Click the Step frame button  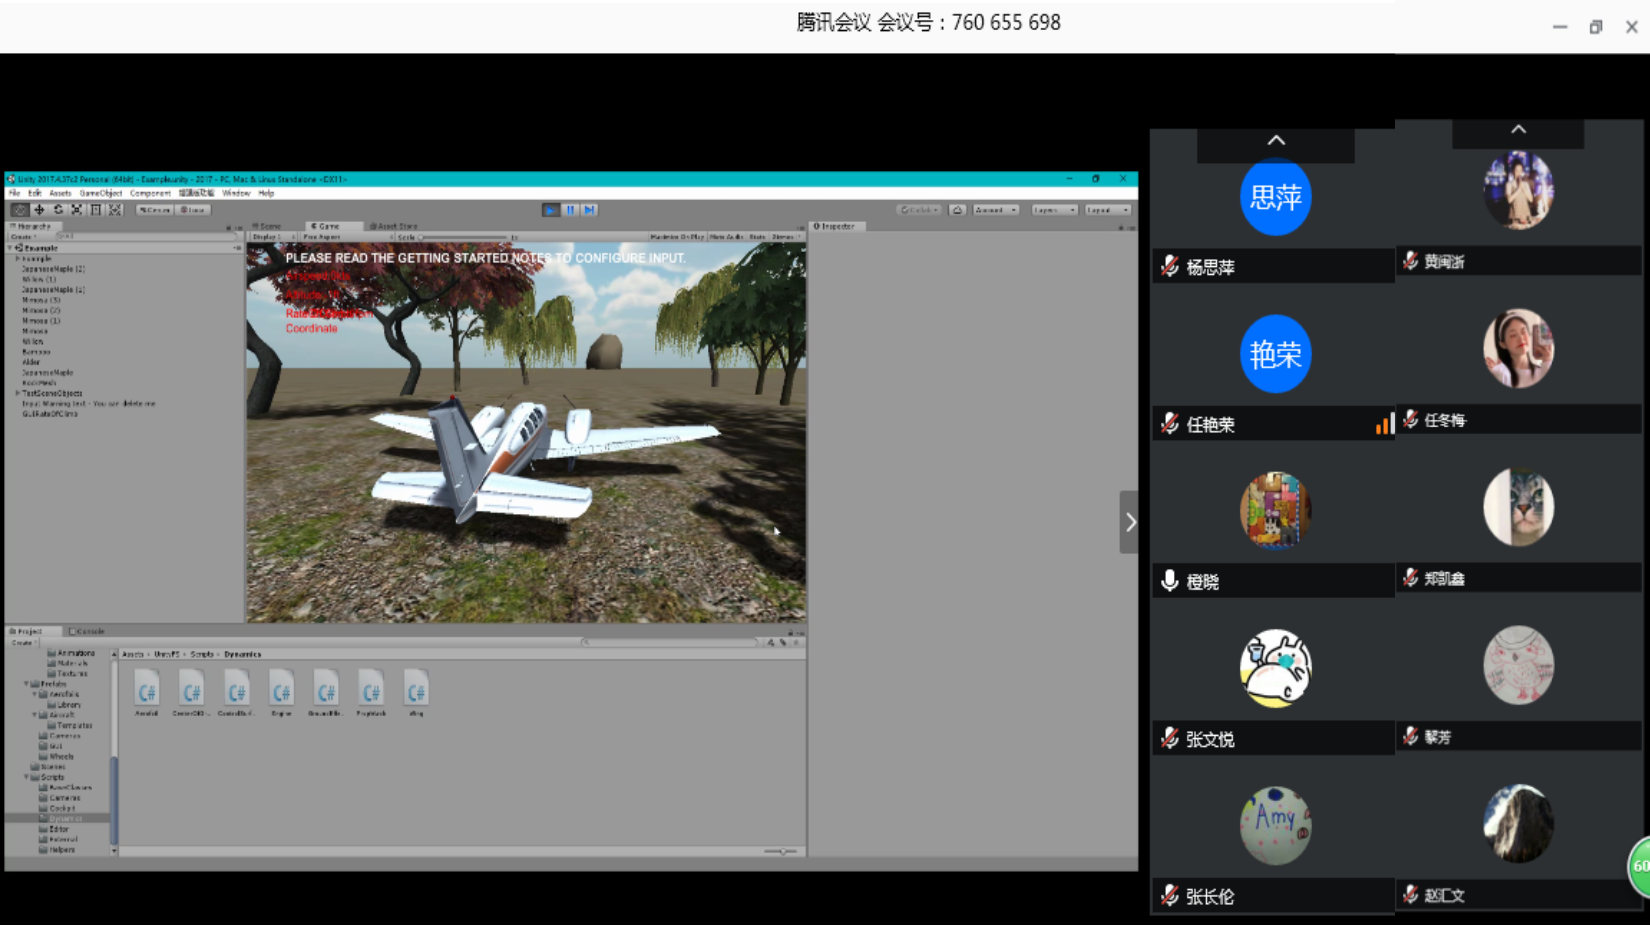pos(590,210)
